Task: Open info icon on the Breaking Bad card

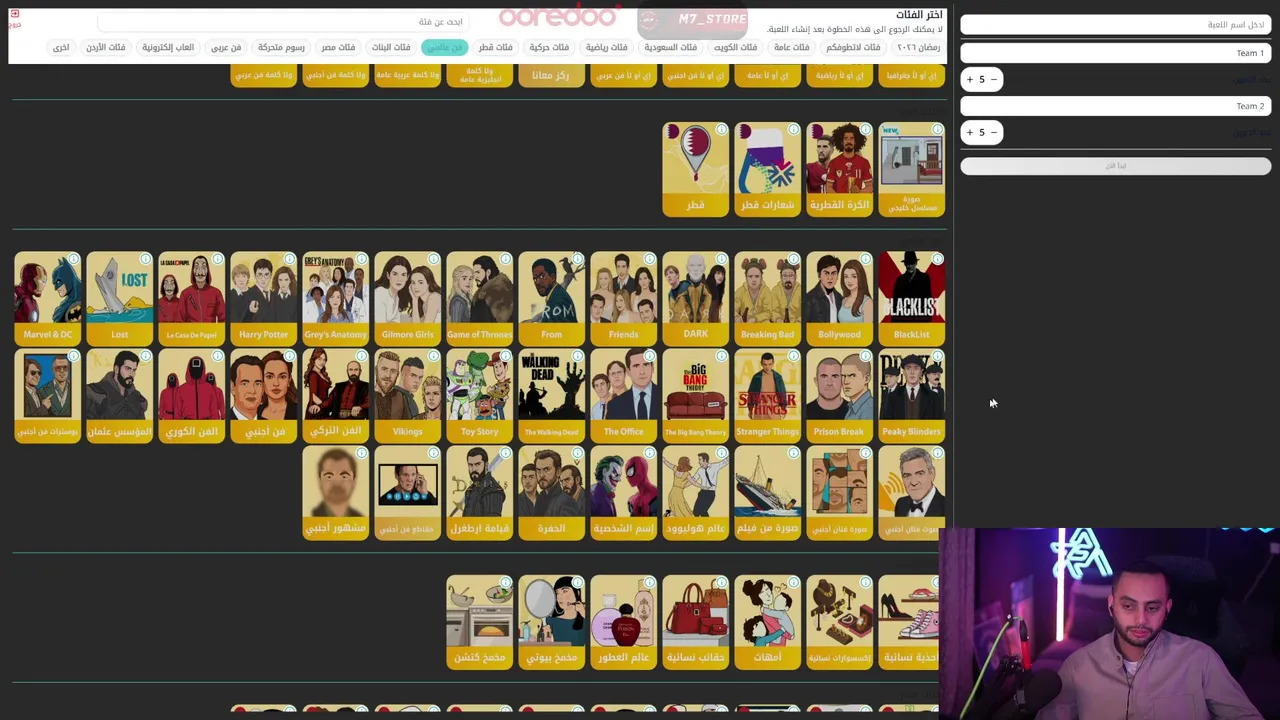Action: click(793, 259)
